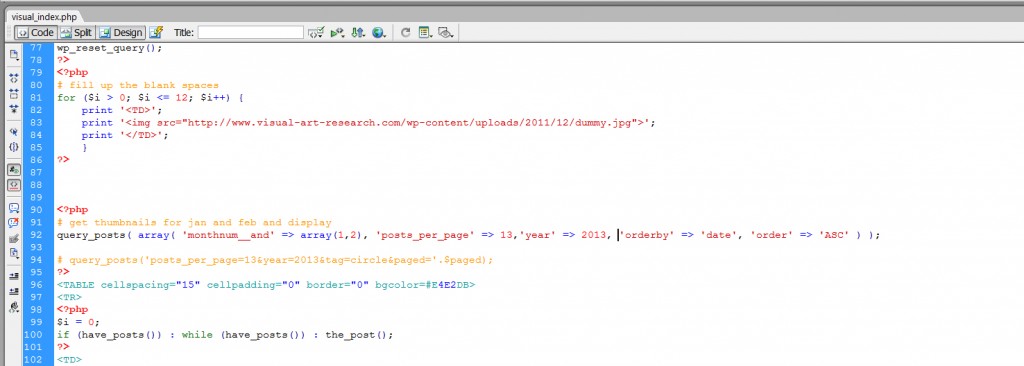Select the visual_index.php document tab
This screenshot has height=366, width=1024.
pyautogui.click(x=44, y=17)
